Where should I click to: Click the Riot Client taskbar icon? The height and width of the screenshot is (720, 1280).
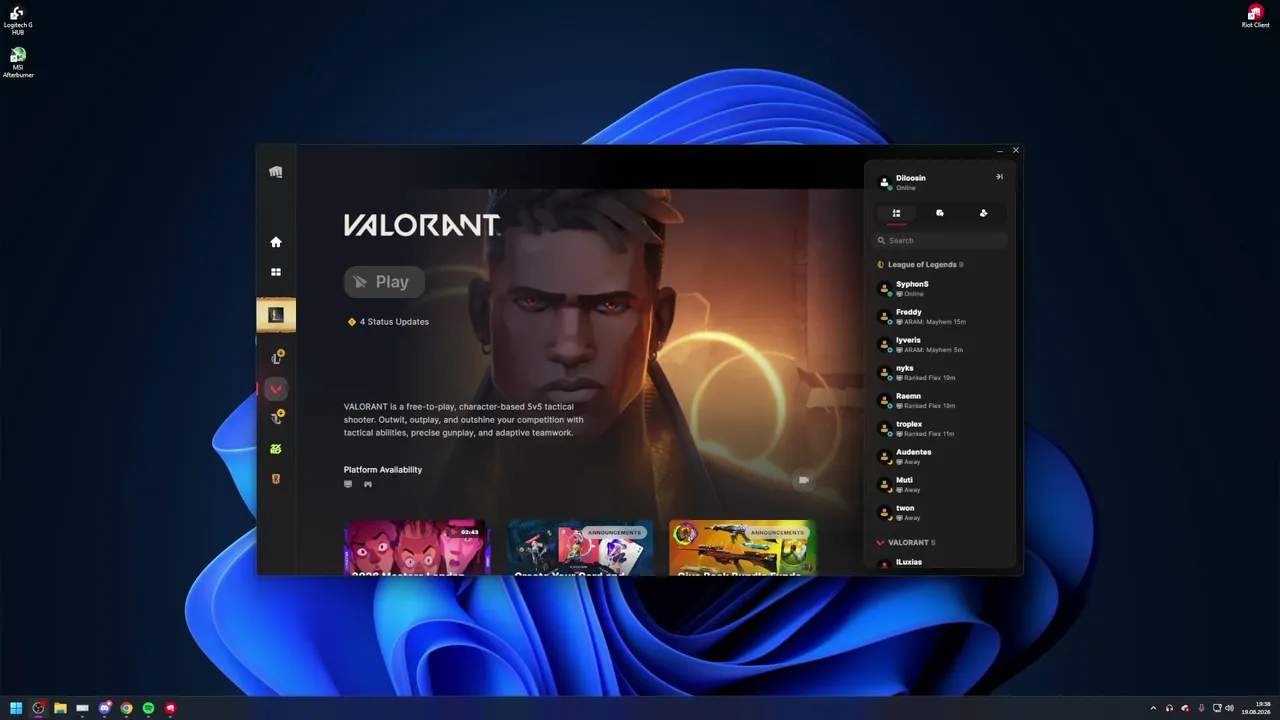click(x=170, y=708)
